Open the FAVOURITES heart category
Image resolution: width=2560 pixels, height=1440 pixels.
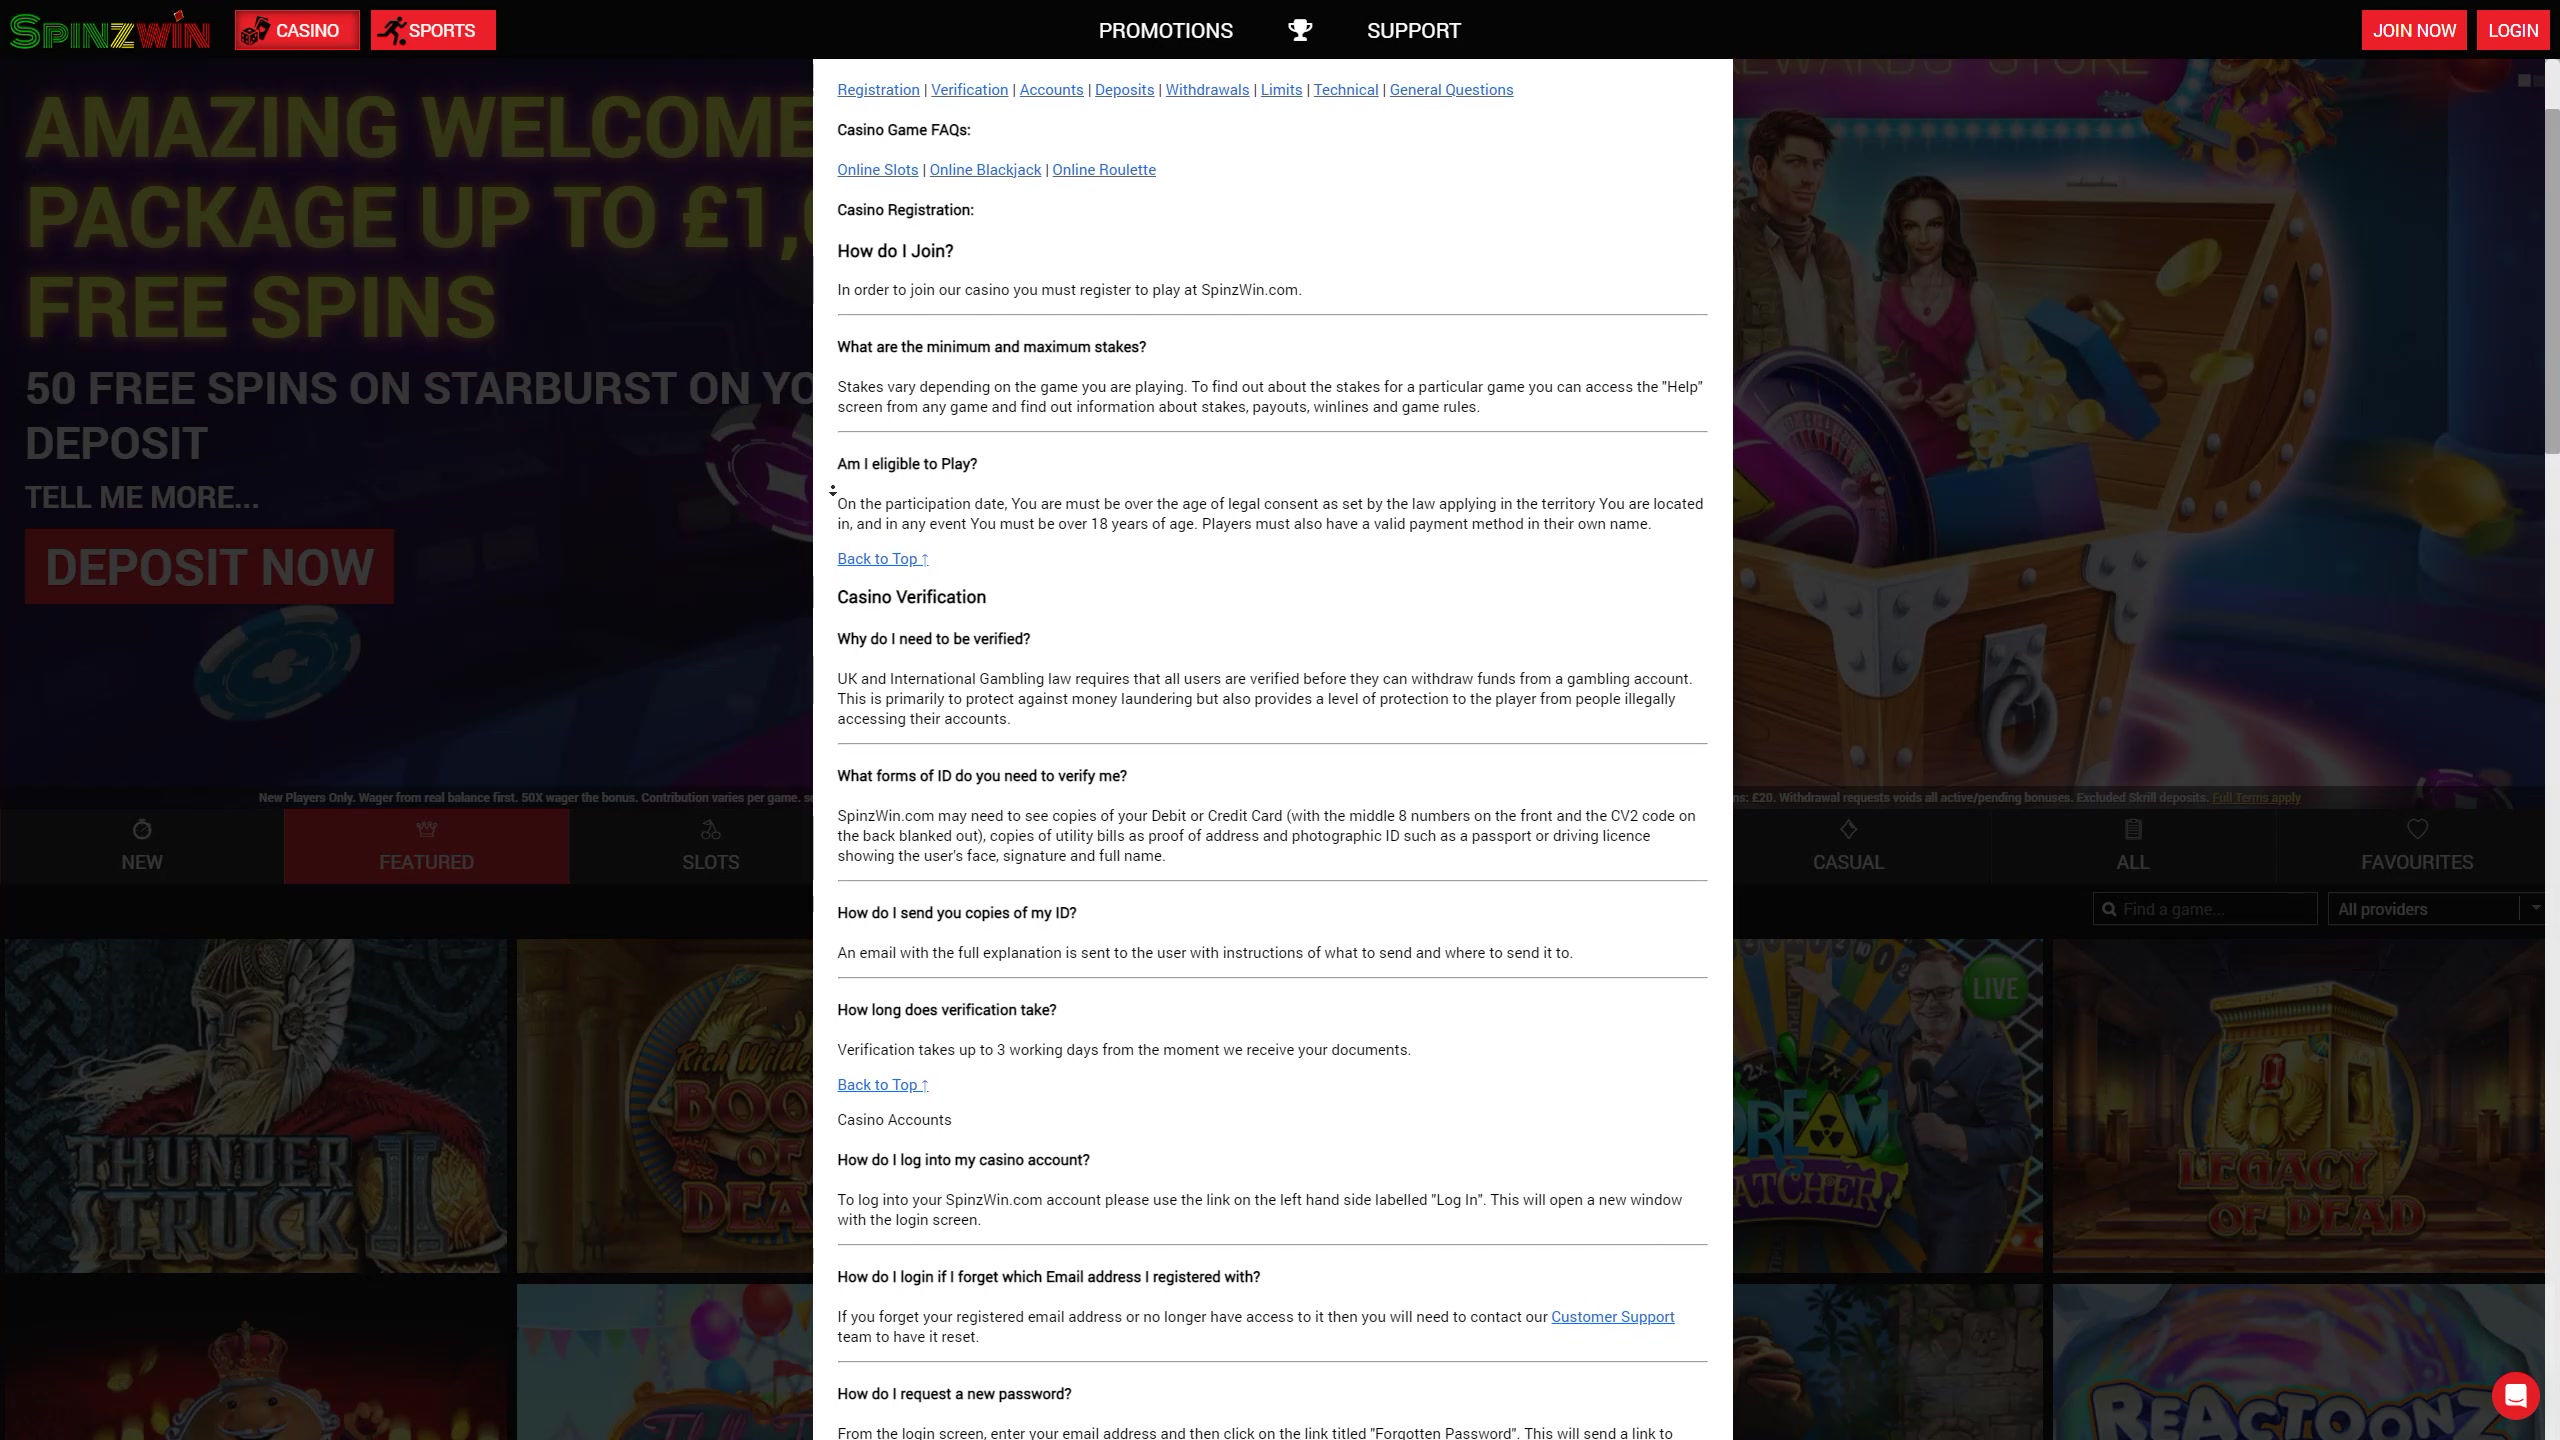(x=2417, y=831)
